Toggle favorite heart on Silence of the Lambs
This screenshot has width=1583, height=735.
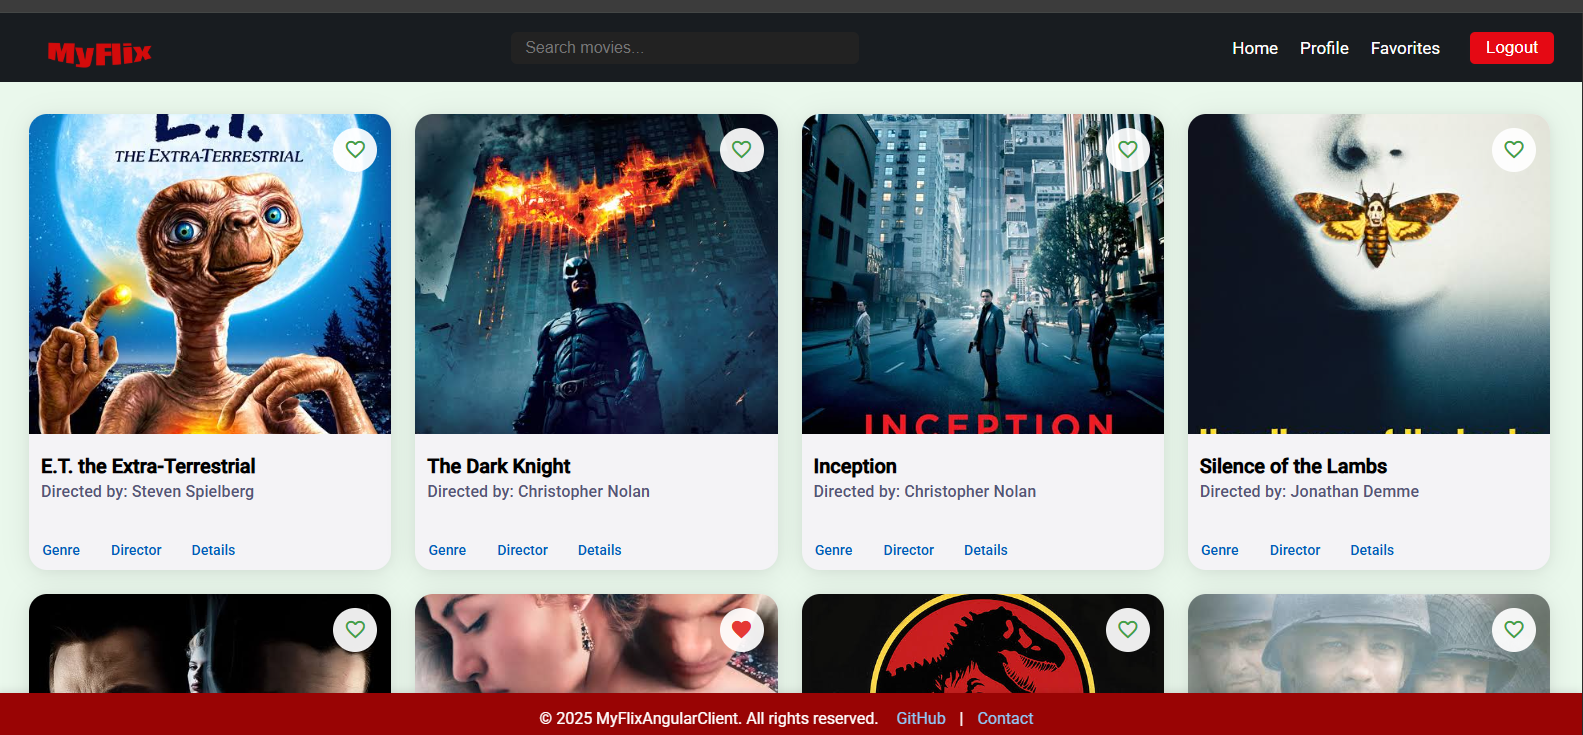click(x=1514, y=150)
